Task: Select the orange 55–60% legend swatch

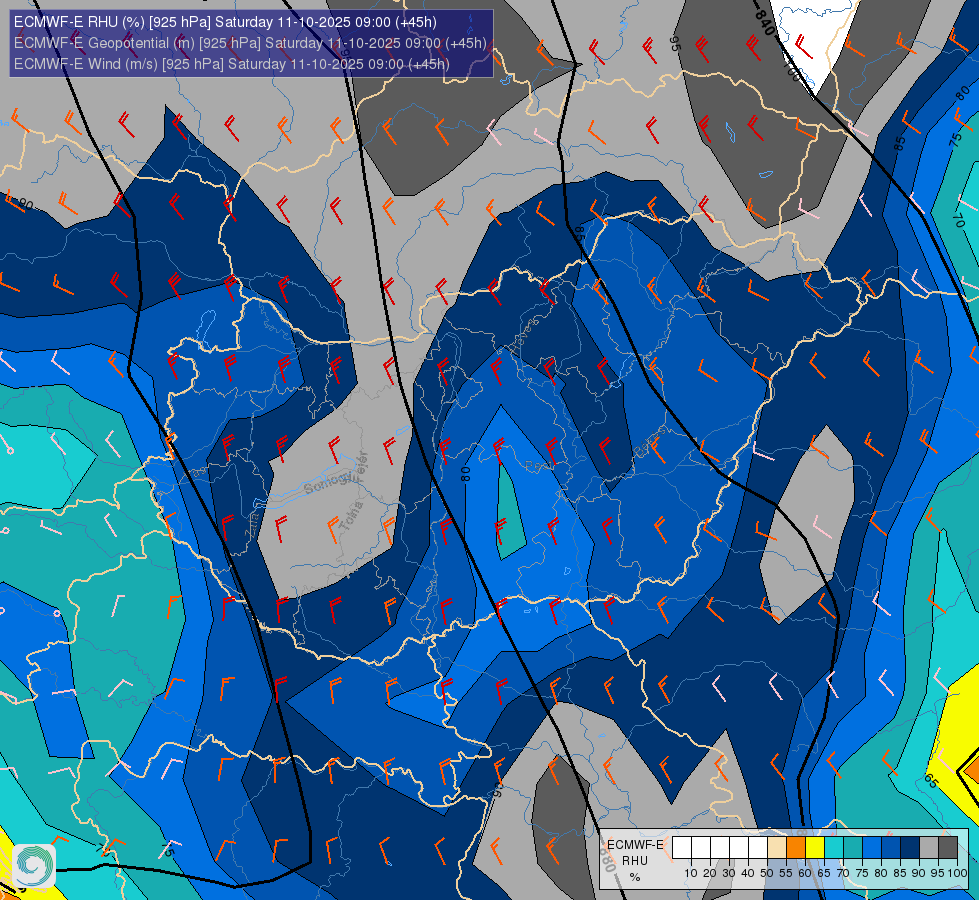Action: pos(795,847)
